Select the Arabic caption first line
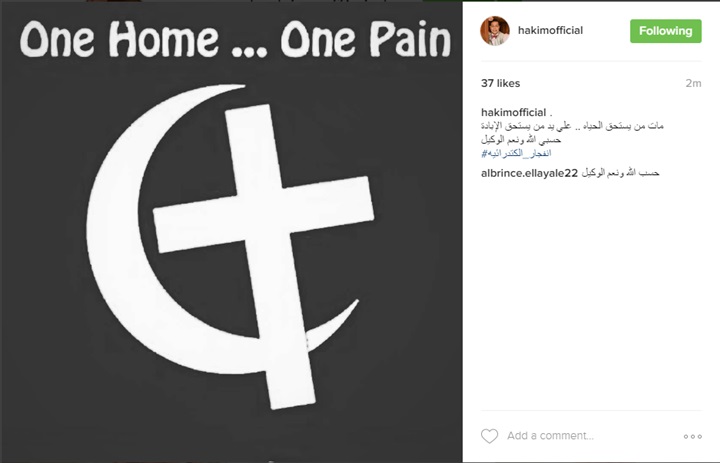This screenshot has width=720, height=463. (572, 126)
